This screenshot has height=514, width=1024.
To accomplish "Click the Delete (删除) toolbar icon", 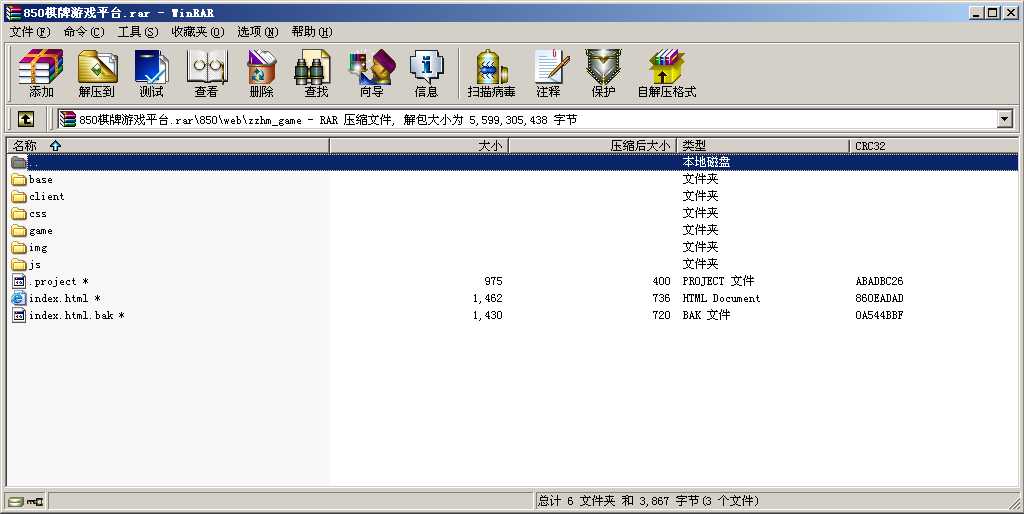I will coord(261,73).
